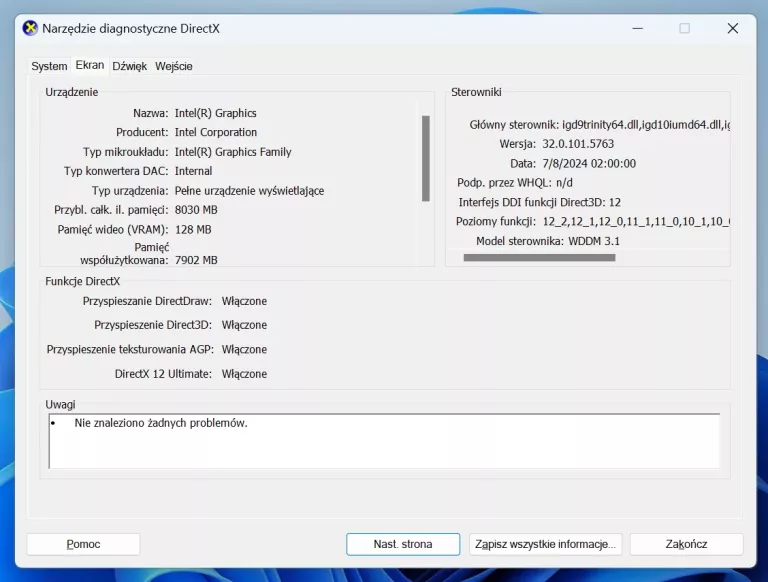Go to the Wejście tab
Viewport: 768px width, 582px height.
174,66
